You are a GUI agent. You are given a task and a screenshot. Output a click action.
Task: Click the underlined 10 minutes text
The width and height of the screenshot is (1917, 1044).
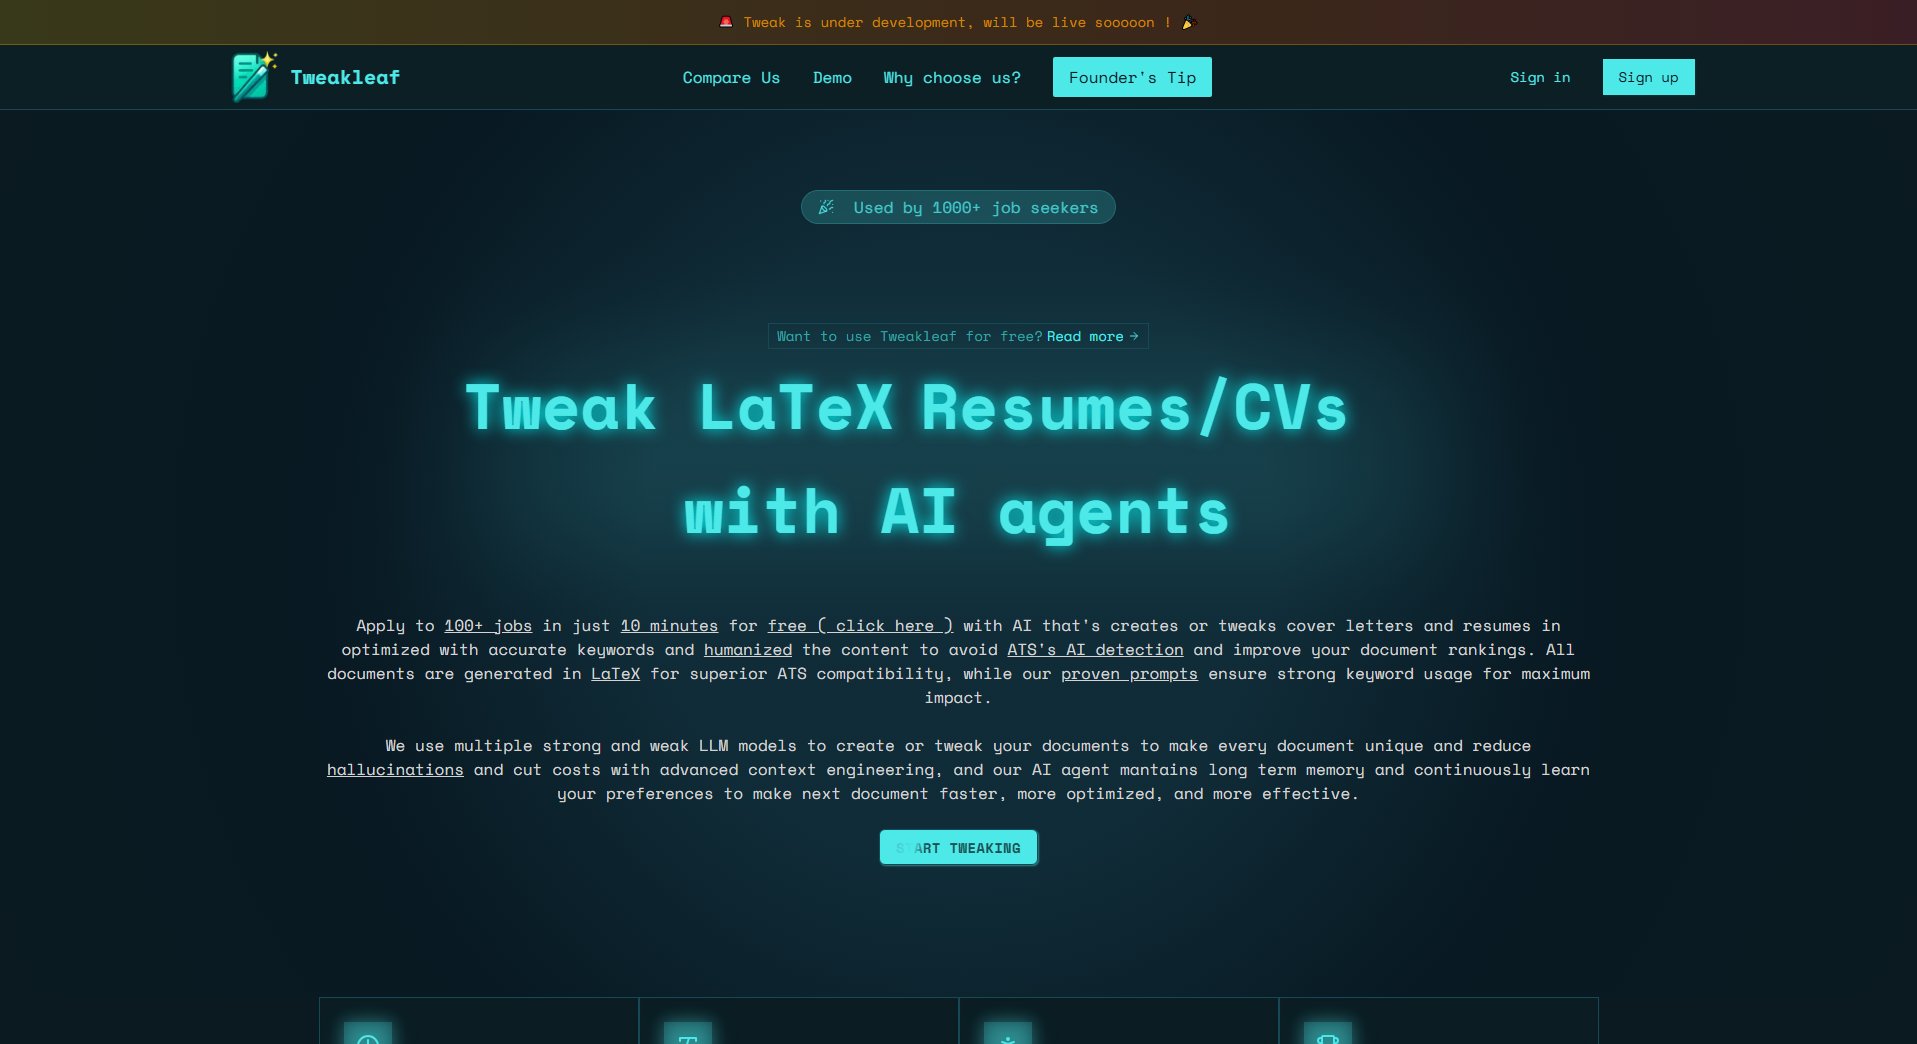point(669,625)
